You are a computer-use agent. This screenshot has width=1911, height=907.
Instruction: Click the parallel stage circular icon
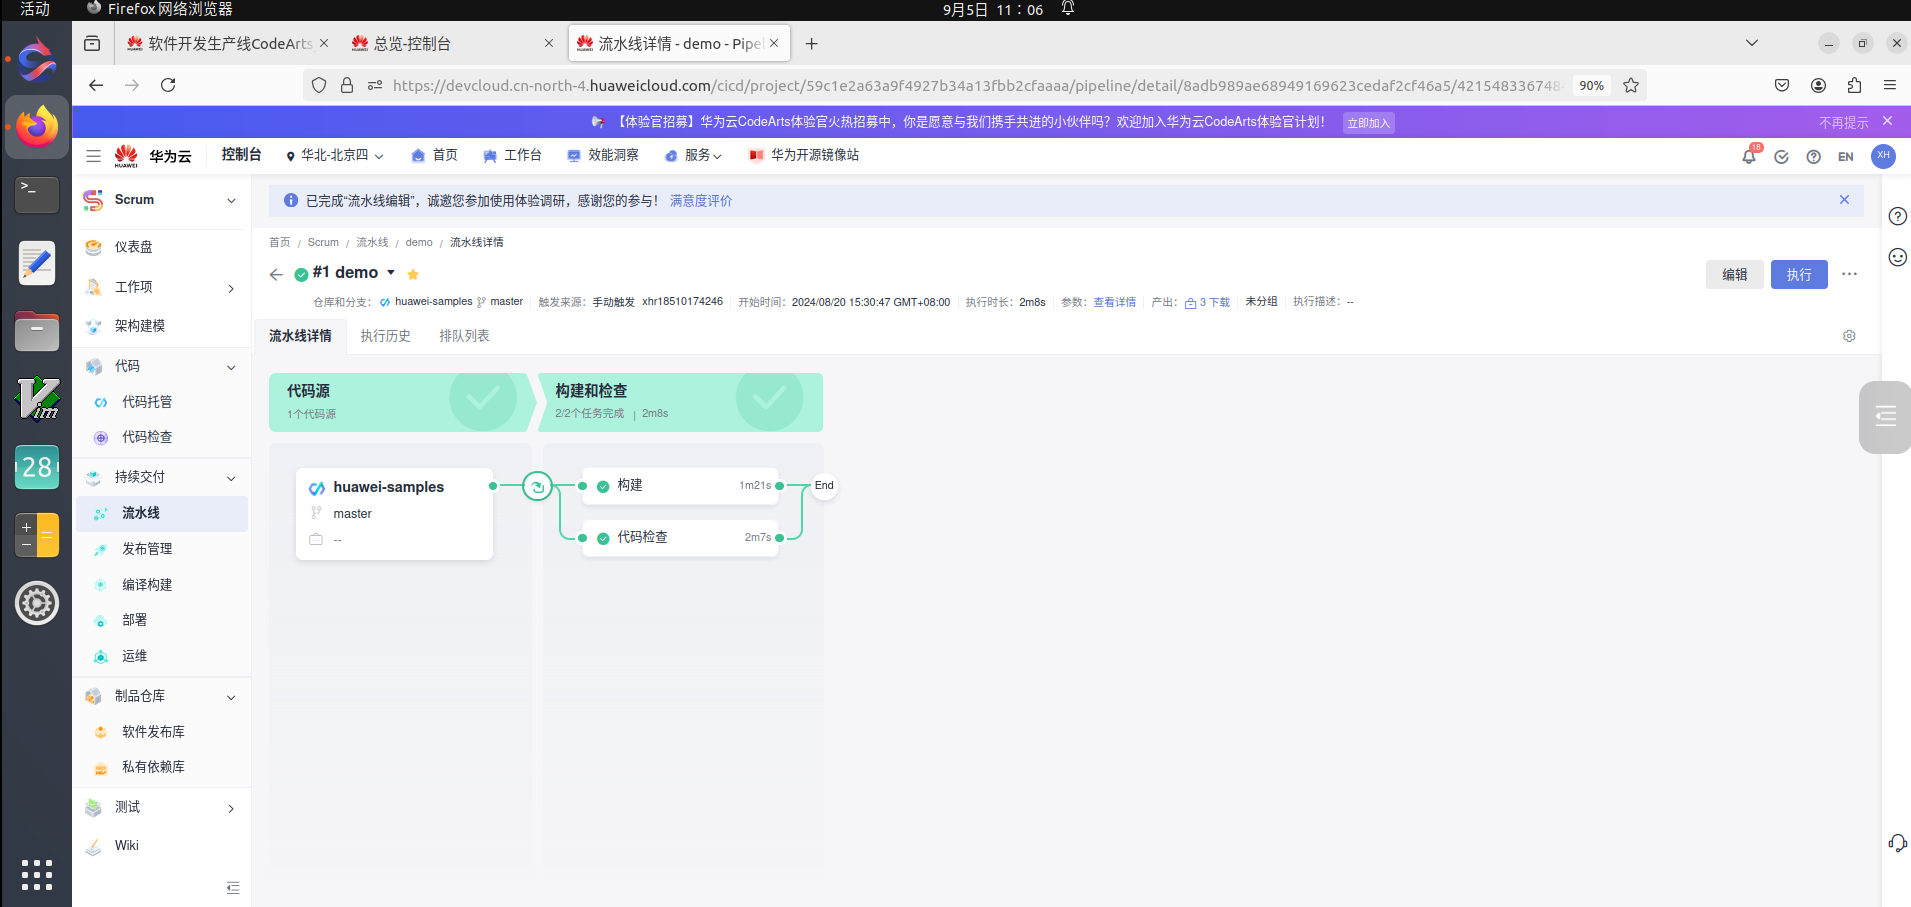(x=537, y=487)
